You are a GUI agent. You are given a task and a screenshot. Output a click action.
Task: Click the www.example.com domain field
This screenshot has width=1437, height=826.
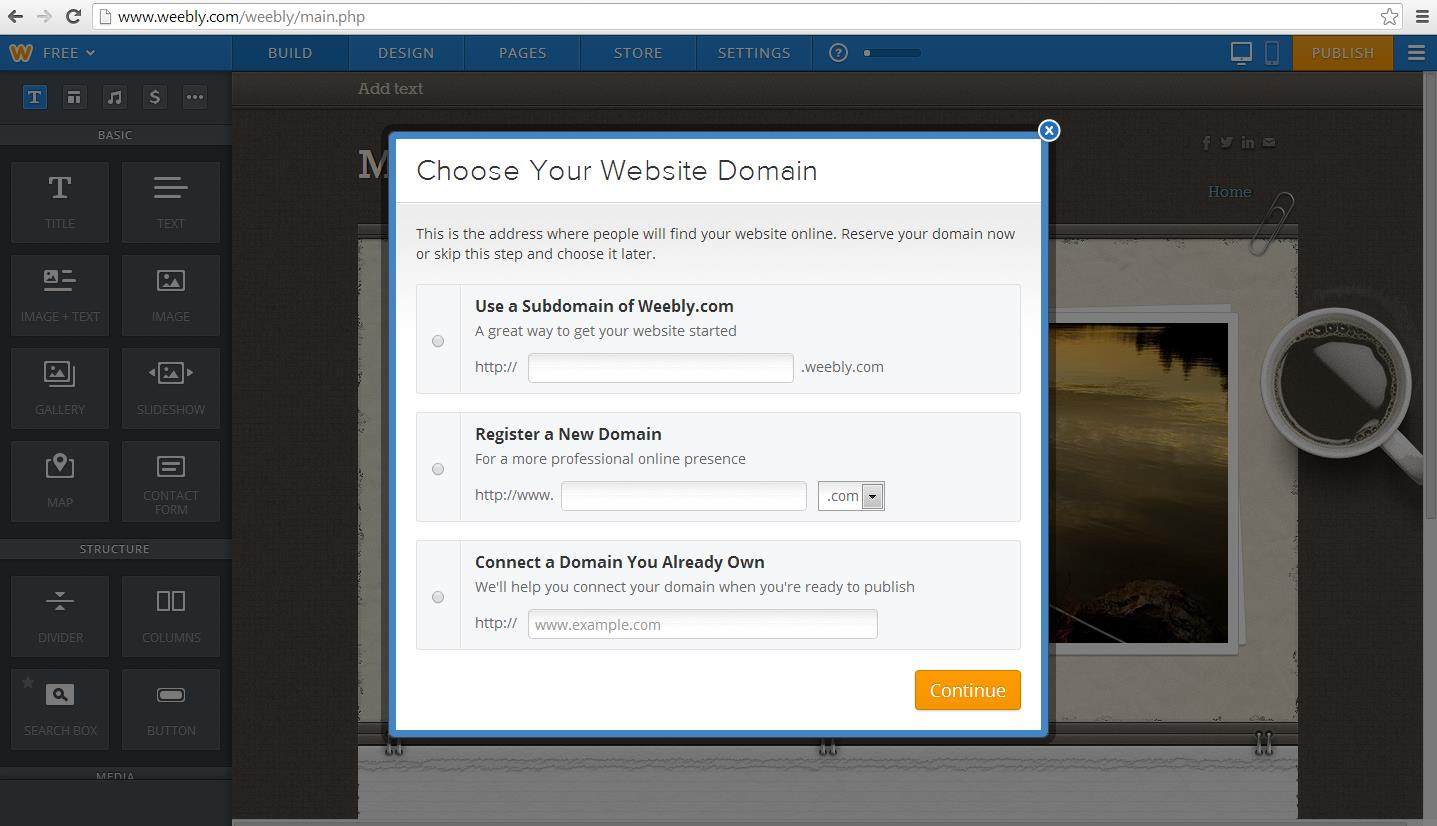tap(703, 624)
